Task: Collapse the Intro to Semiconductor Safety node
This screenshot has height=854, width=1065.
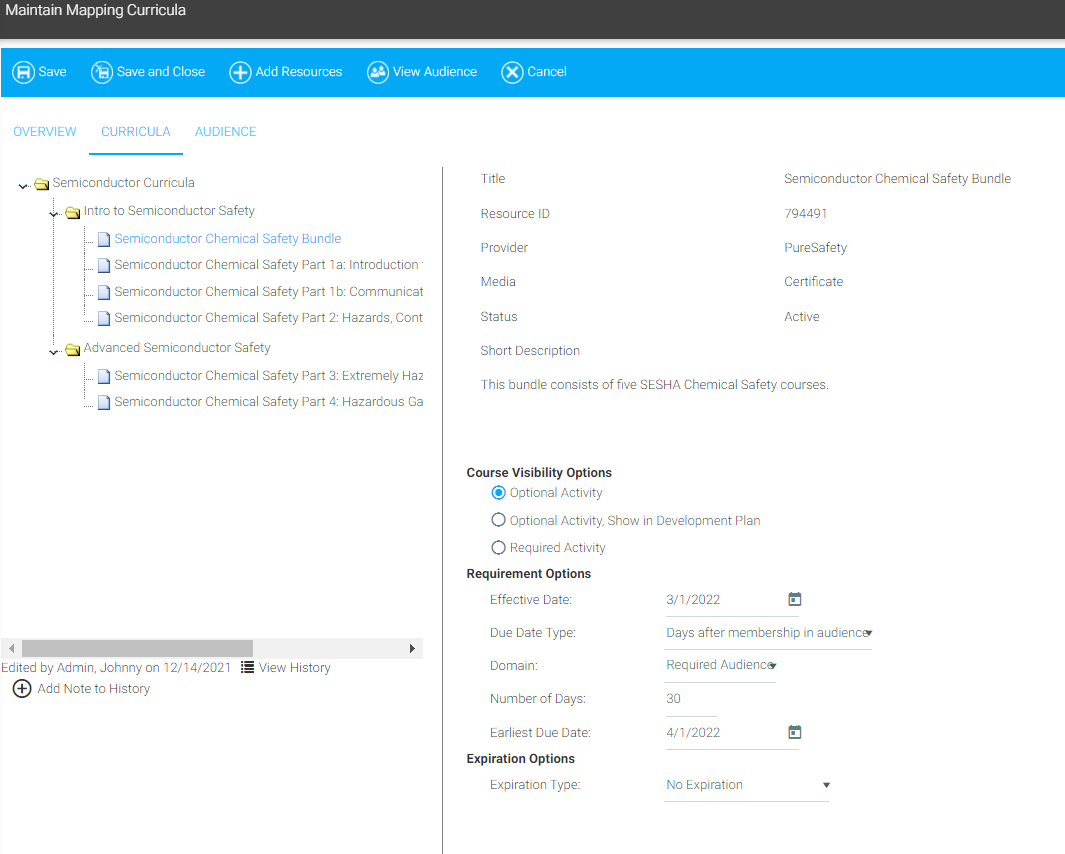Action: [x=54, y=214]
